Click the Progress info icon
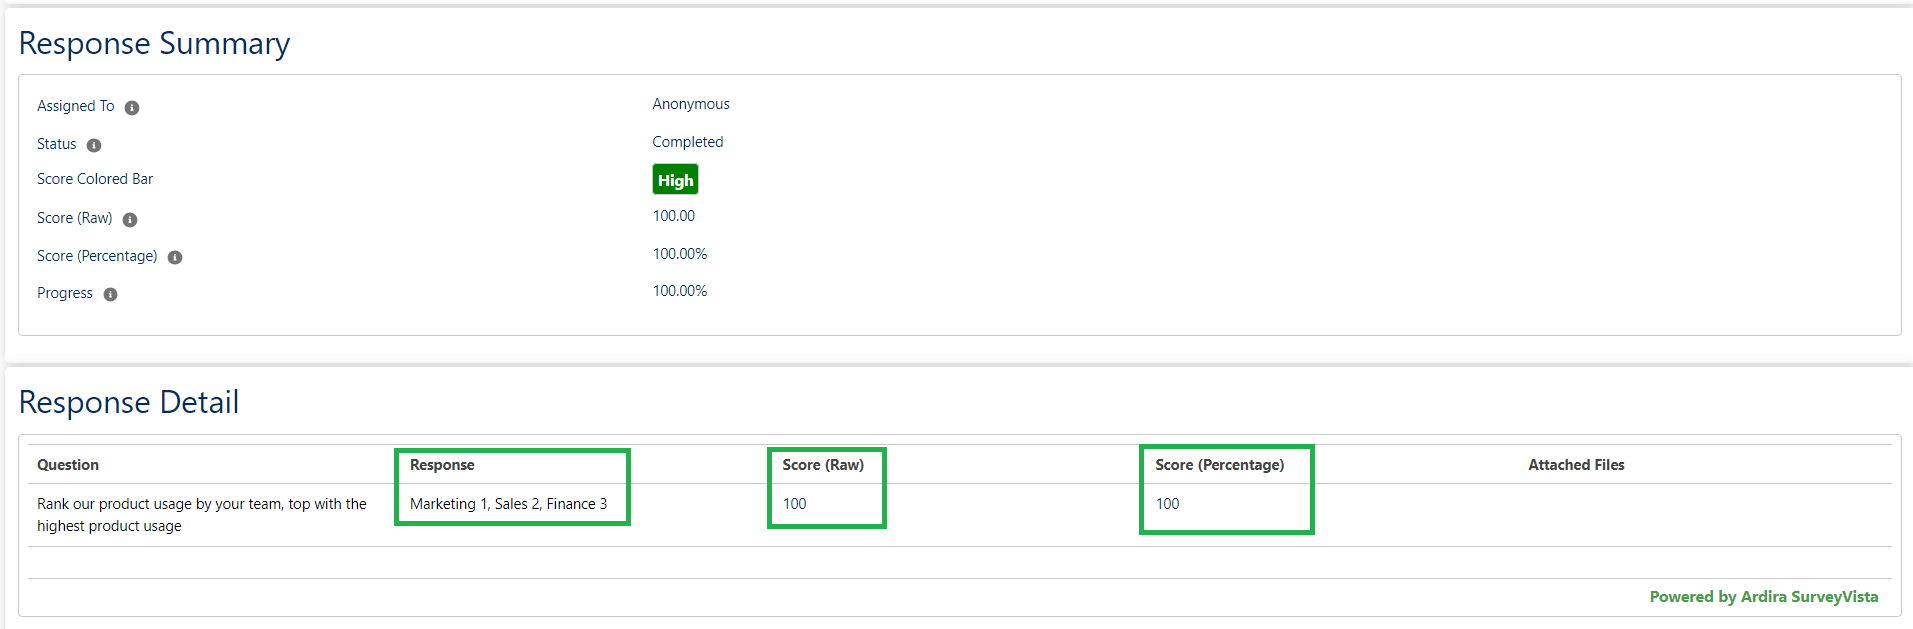Viewport: 1913px width, 629px height. 110,294
